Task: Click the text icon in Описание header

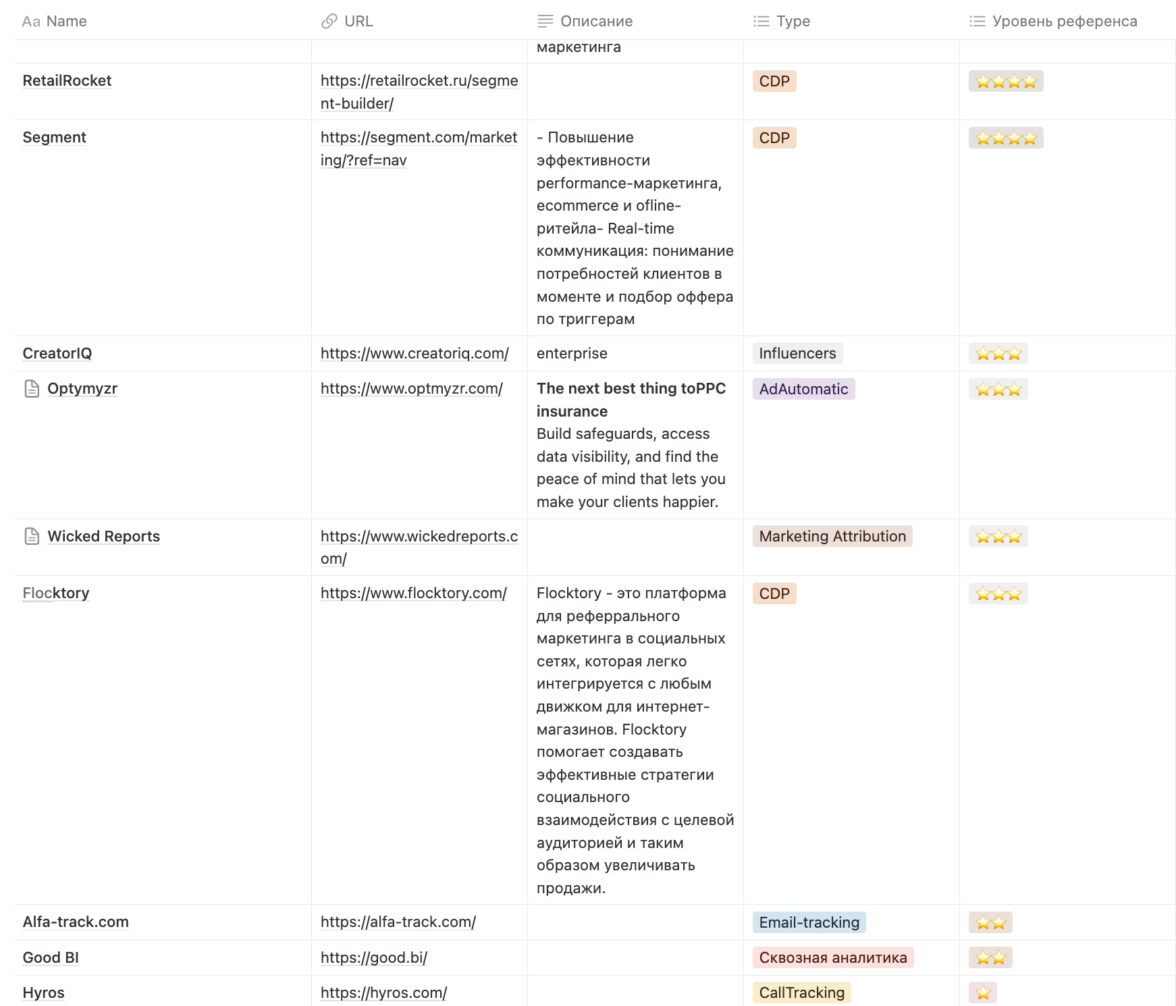Action: coord(545,21)
